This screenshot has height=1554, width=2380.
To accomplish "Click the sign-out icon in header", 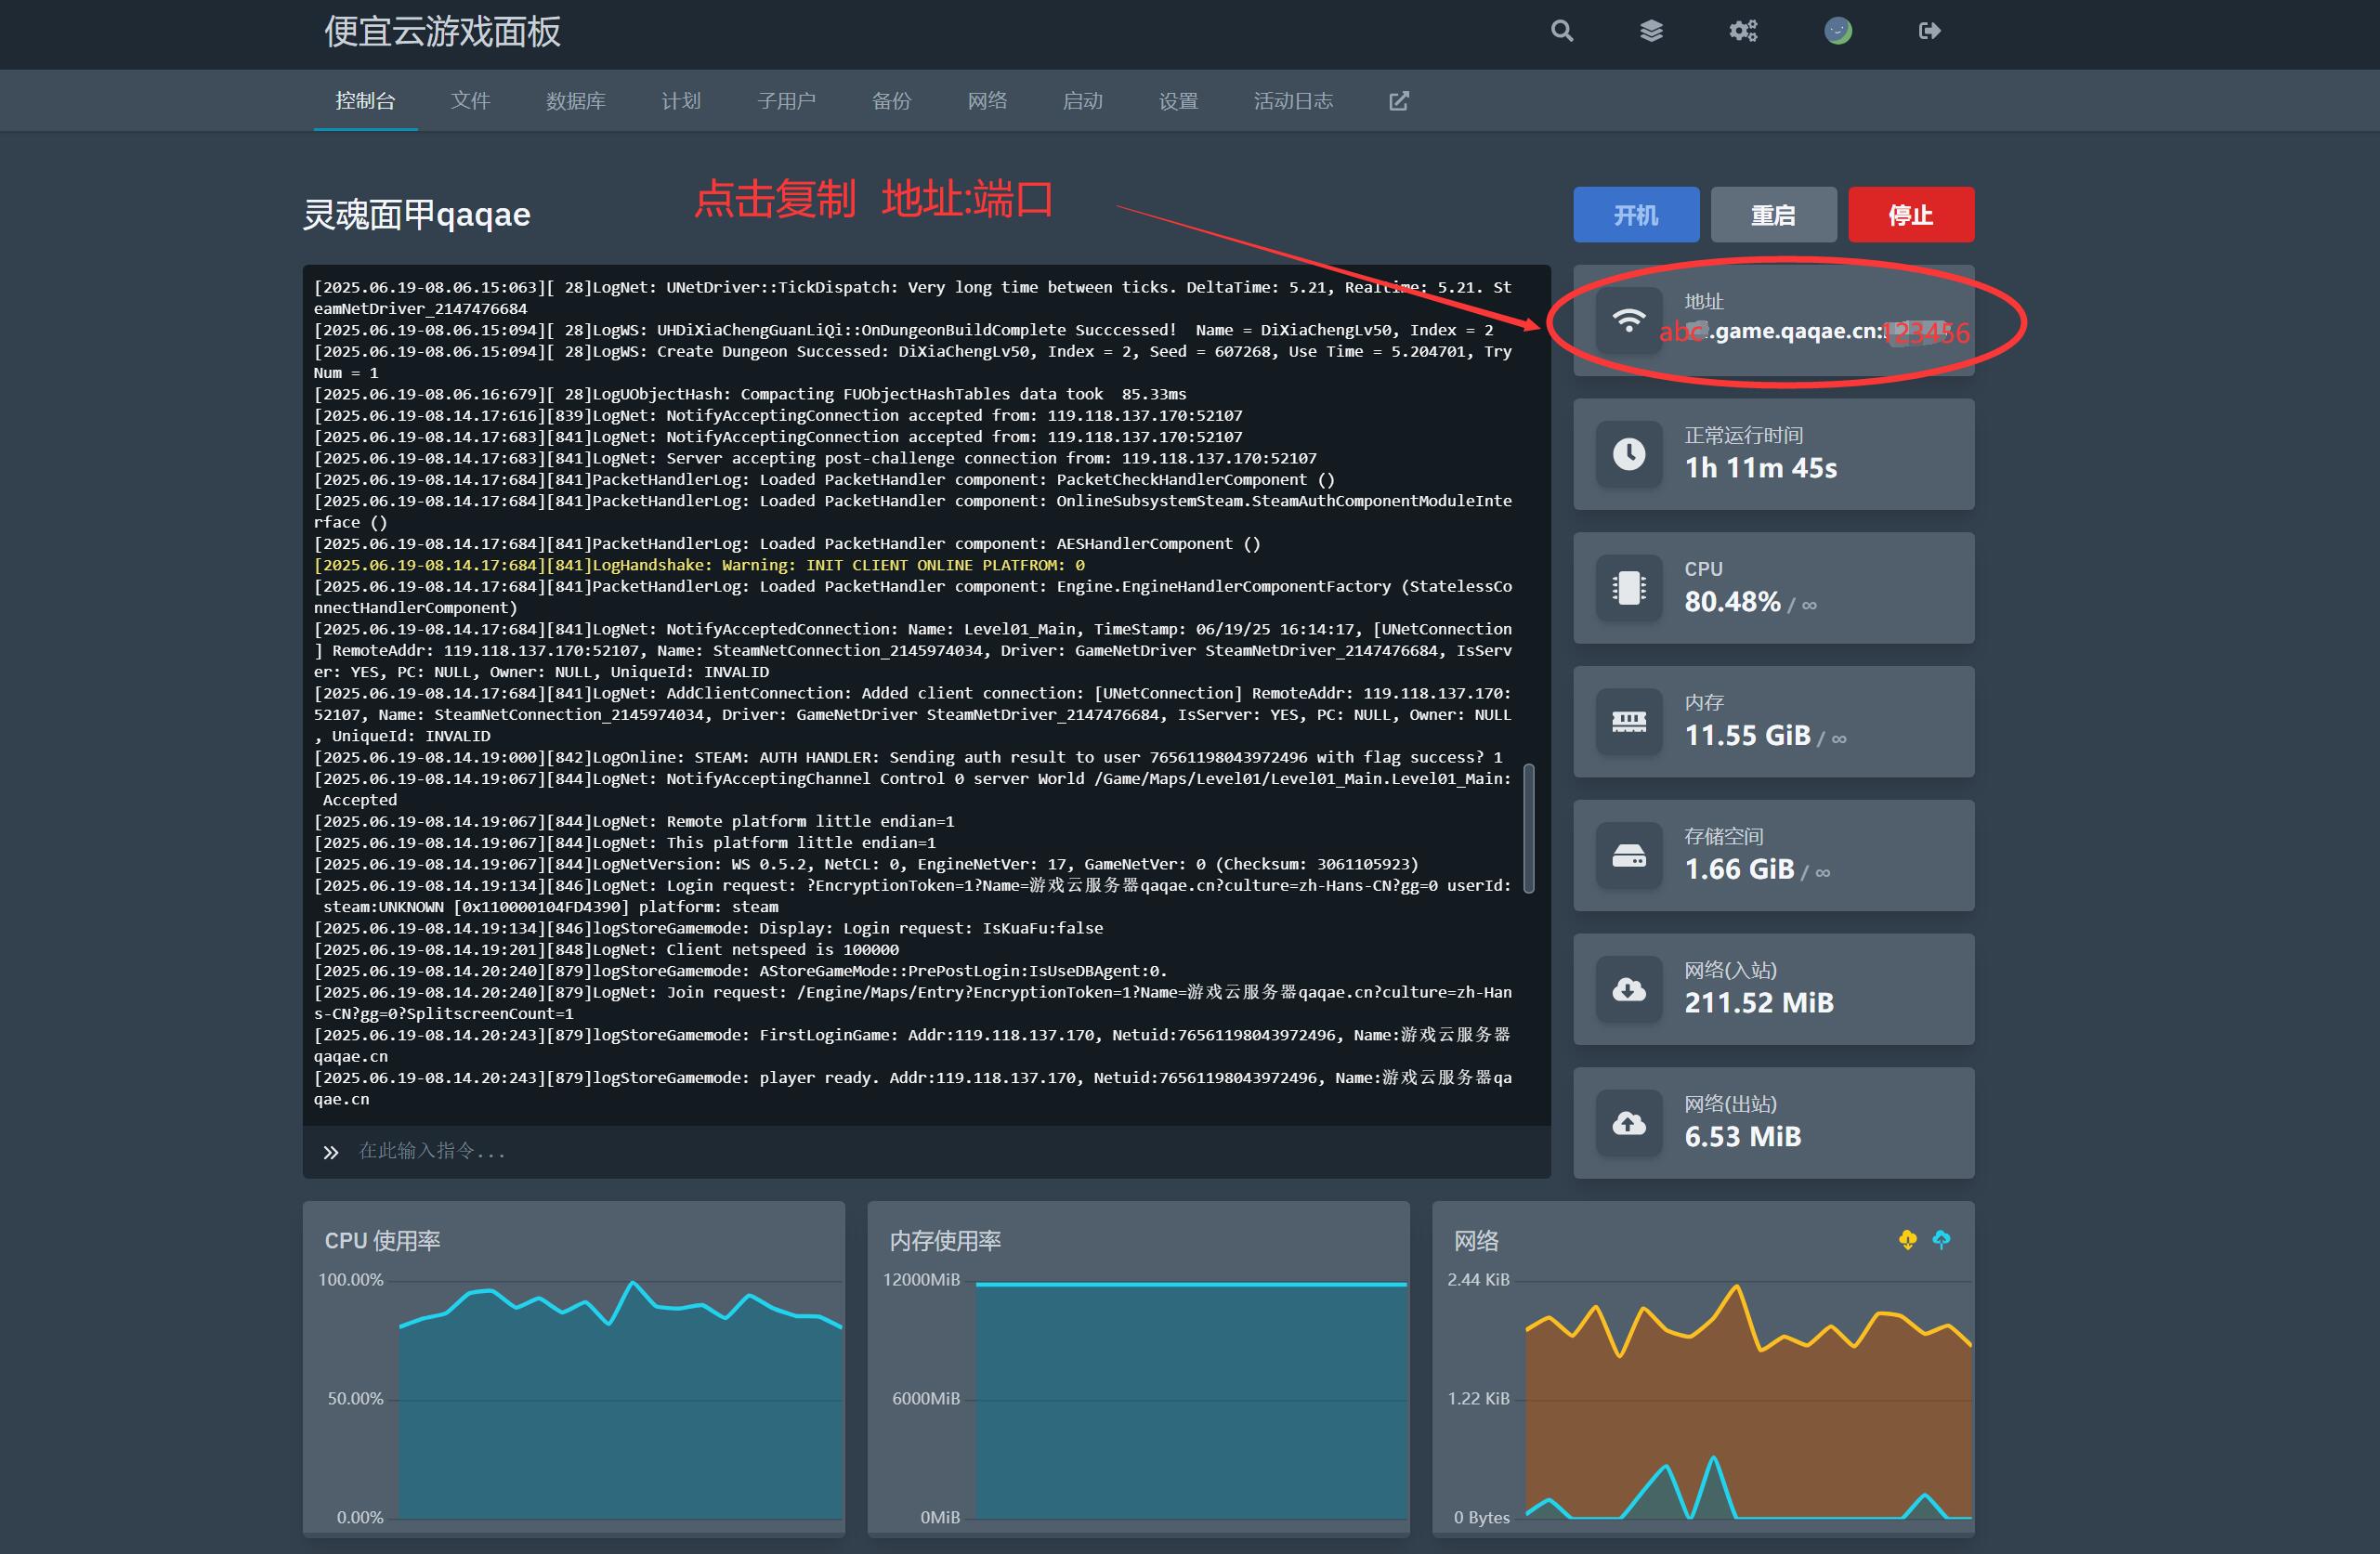I will 1929,31.
